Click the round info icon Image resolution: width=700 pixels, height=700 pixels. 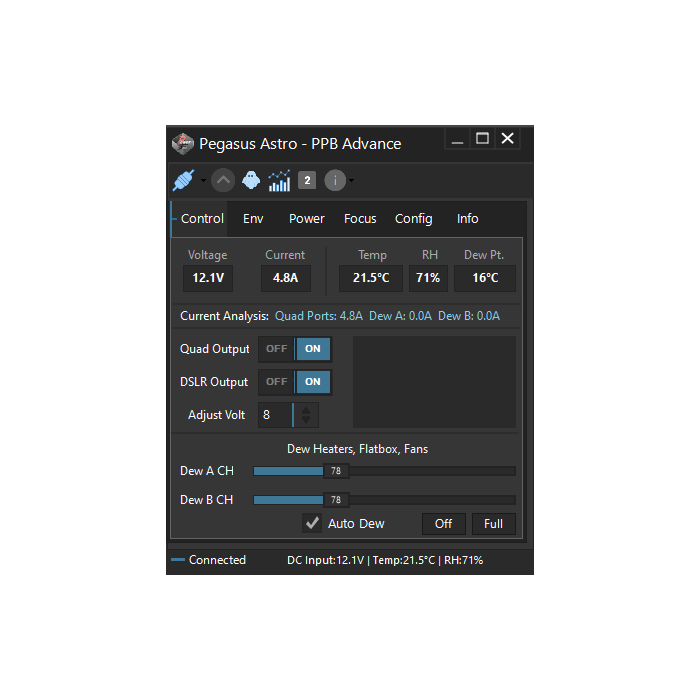click(x=335, y=180)
